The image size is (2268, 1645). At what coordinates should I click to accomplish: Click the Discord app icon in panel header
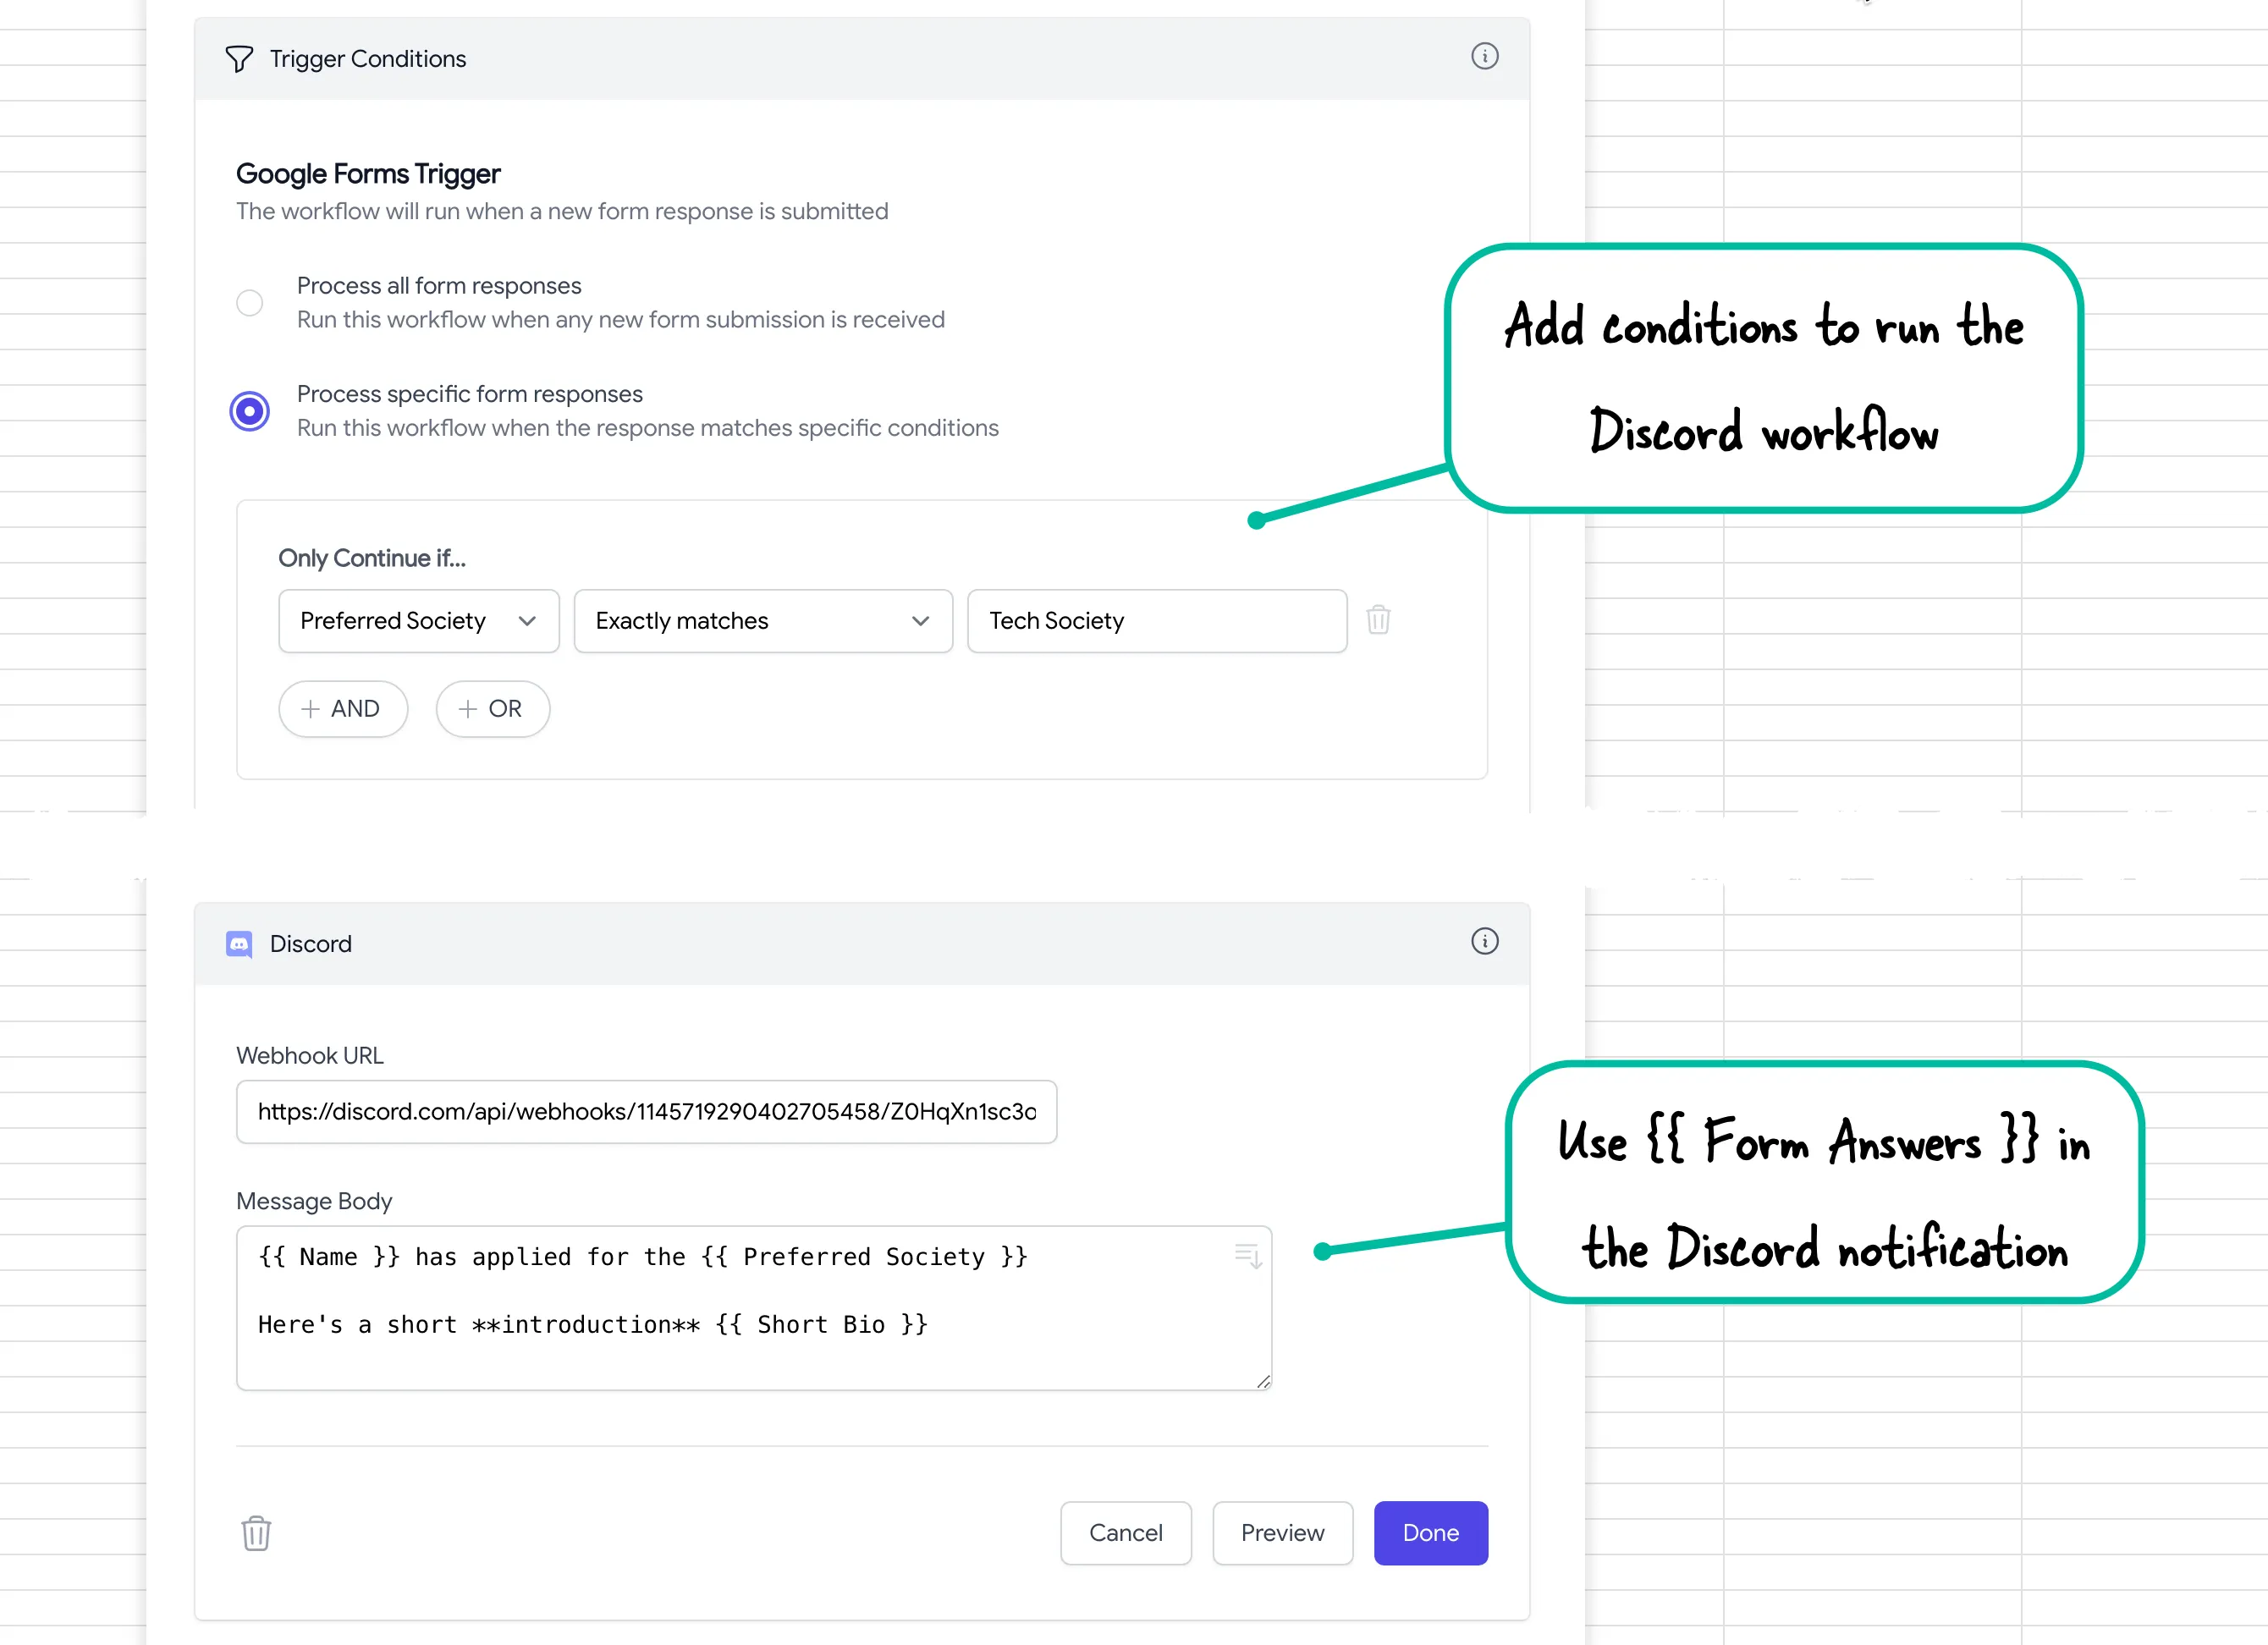point(239,943)
